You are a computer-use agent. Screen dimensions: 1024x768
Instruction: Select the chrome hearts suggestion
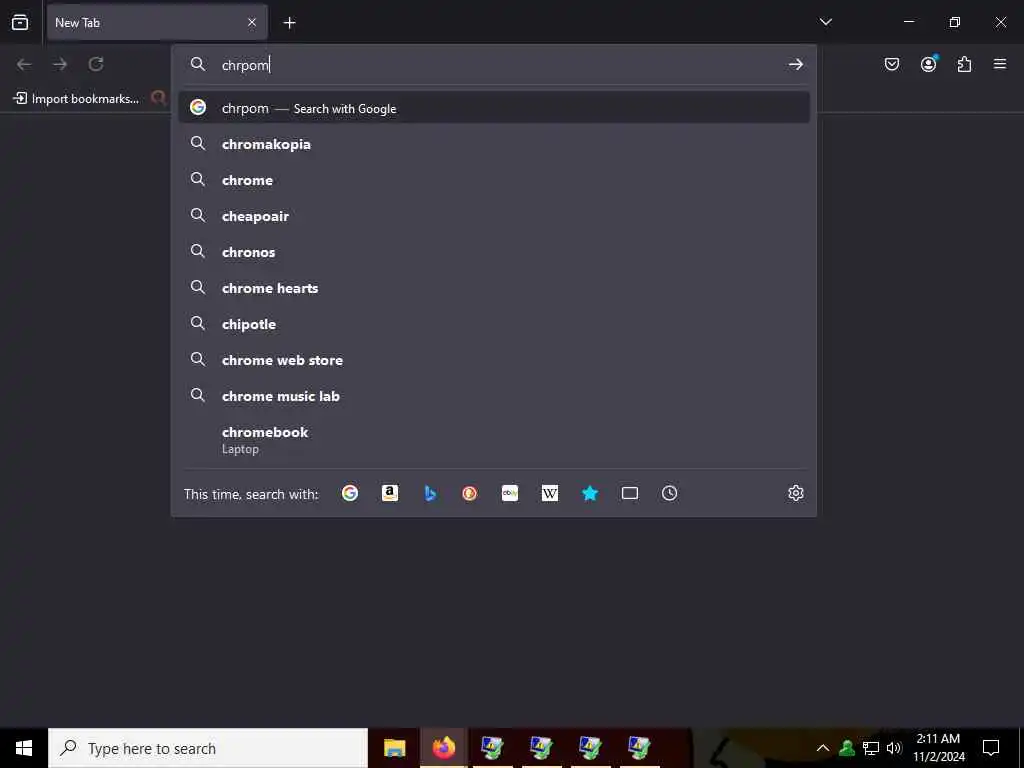pyautogui.click(x=494, y=287)
